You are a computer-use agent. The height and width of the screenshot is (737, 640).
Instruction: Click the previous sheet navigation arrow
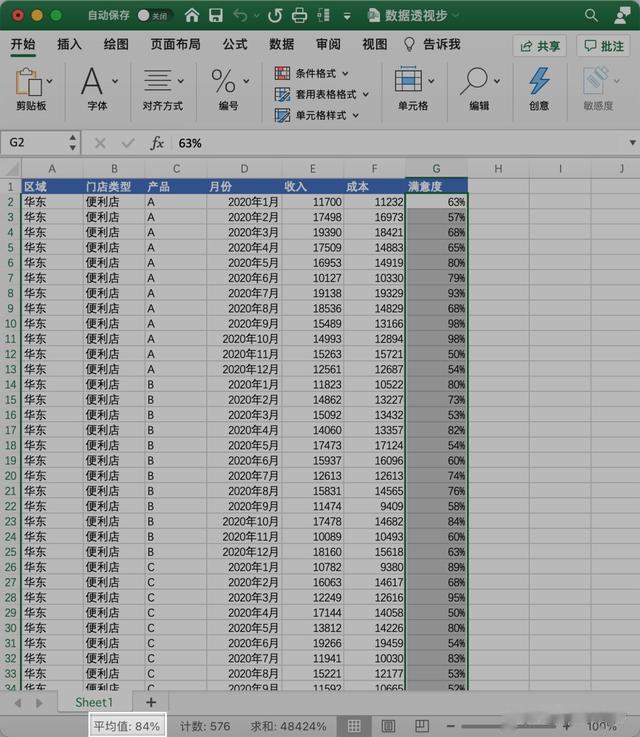[18, 703]
